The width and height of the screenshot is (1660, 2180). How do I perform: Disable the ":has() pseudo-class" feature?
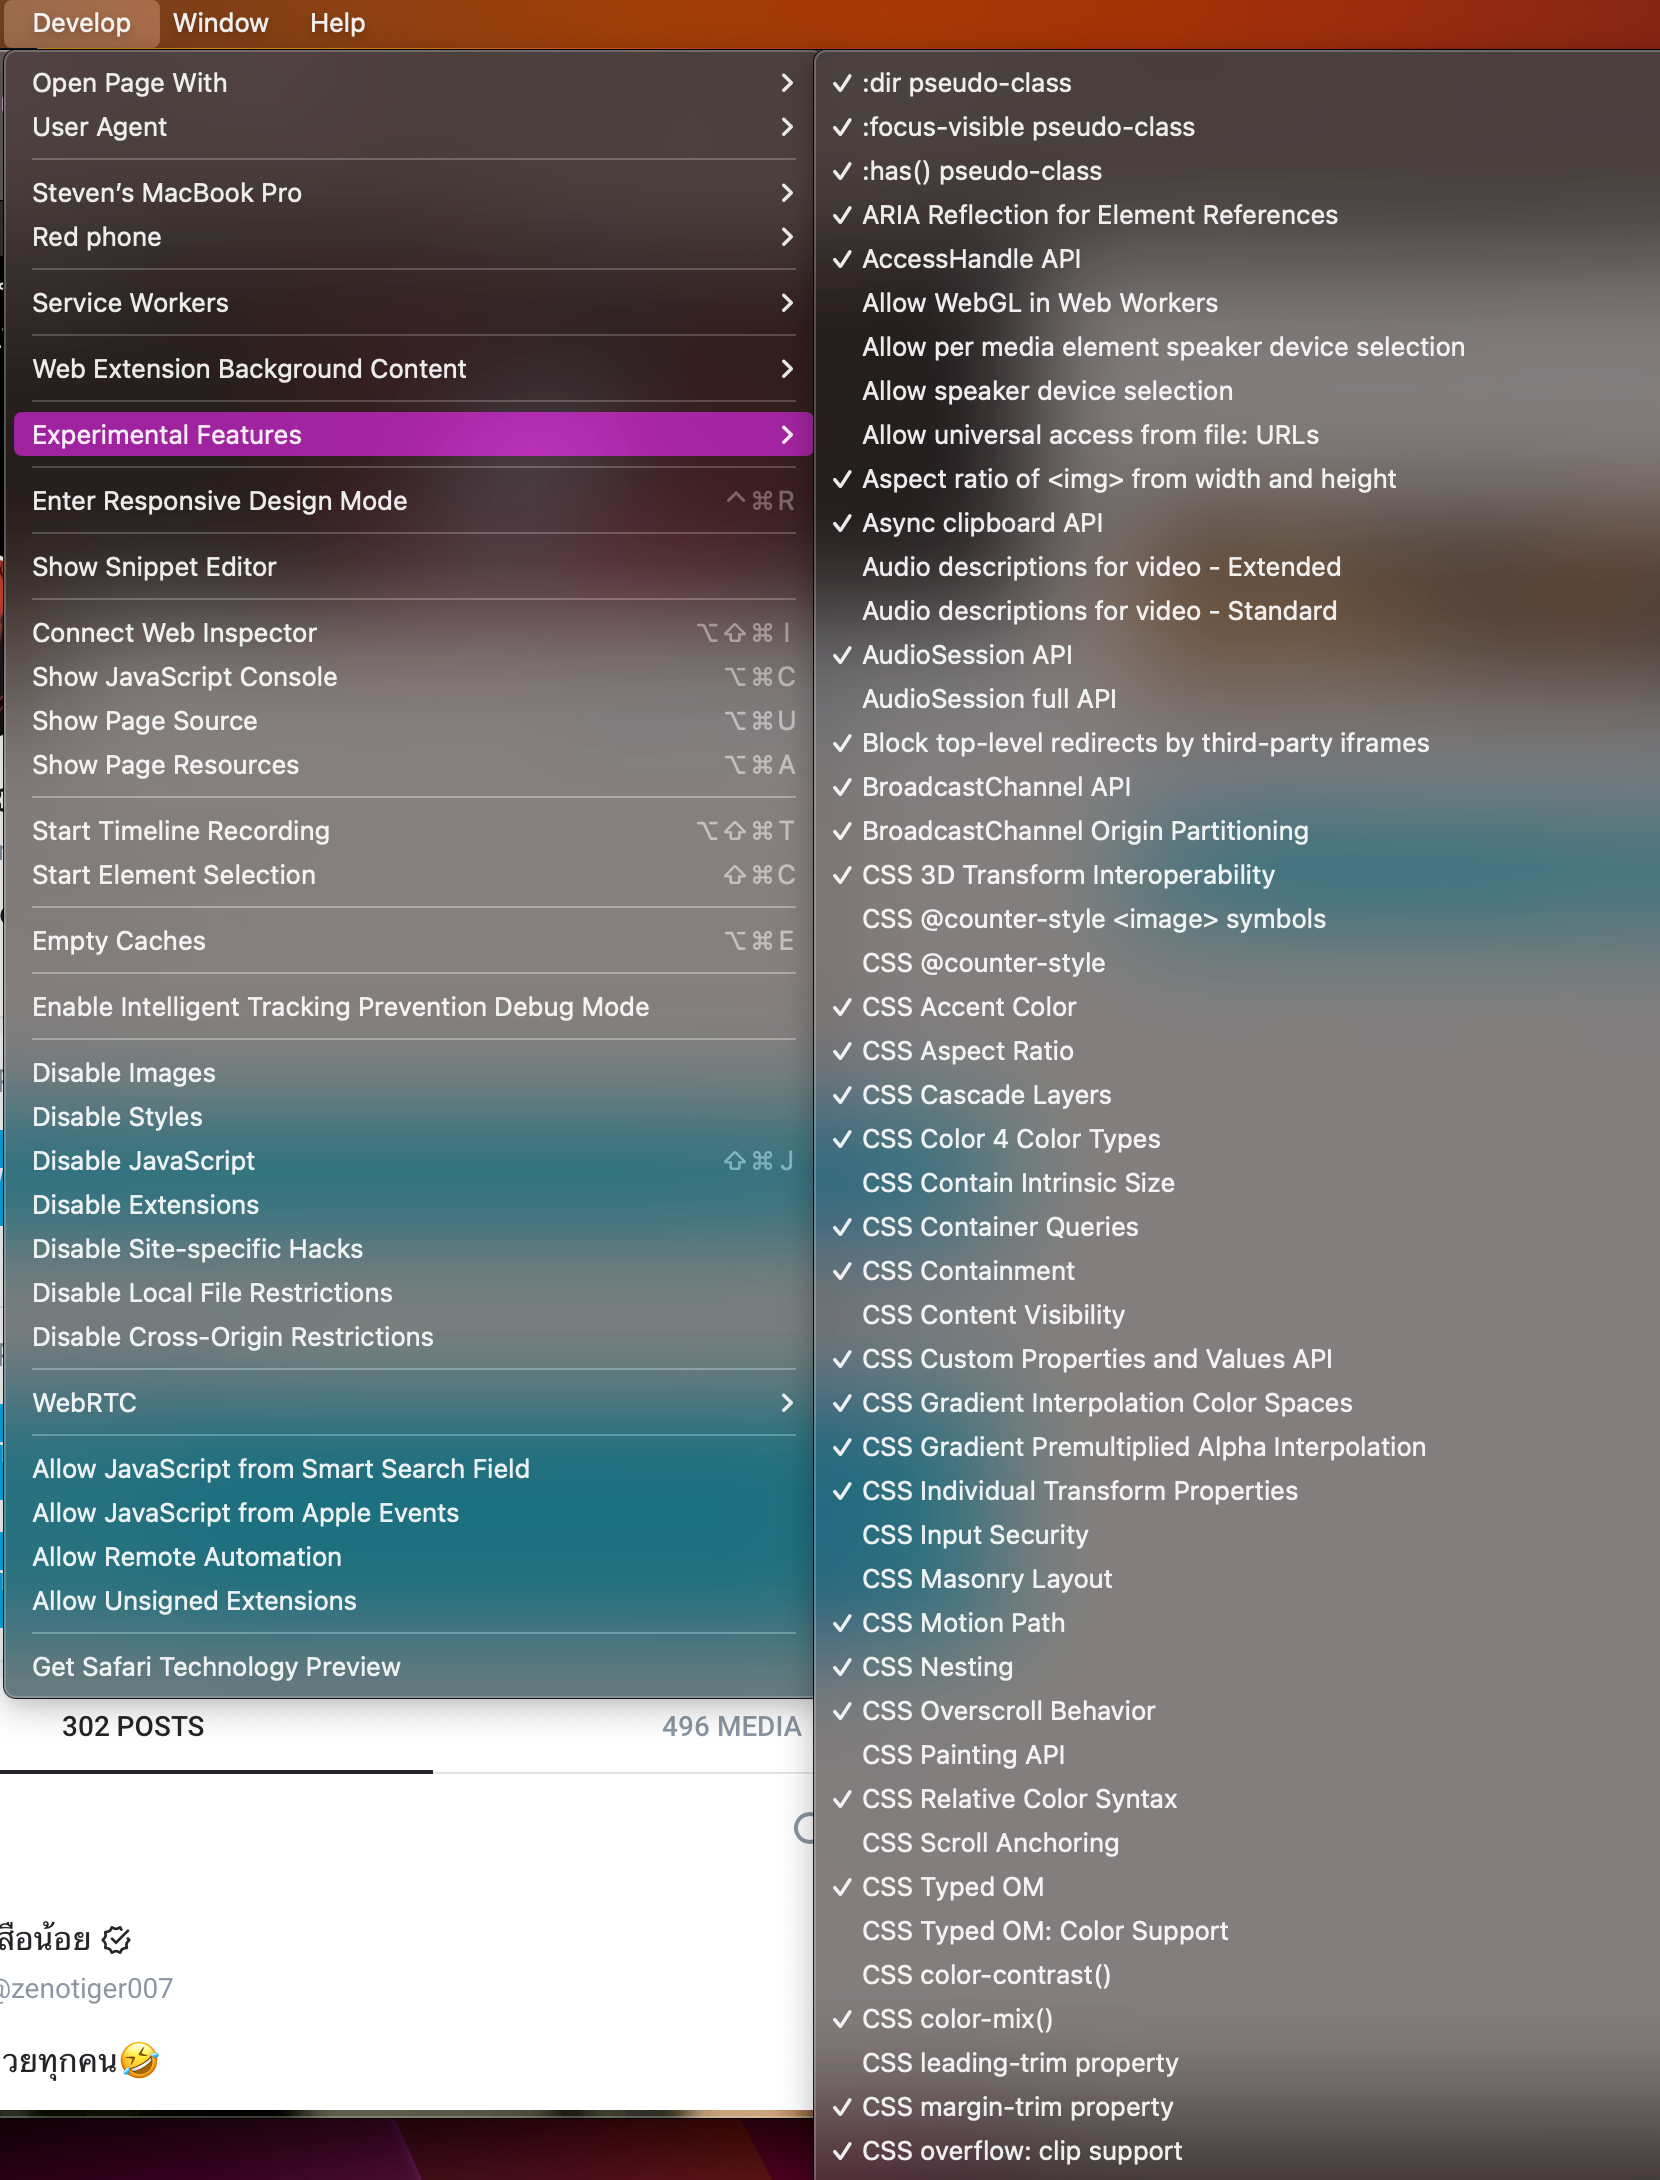tap(982, 170)
